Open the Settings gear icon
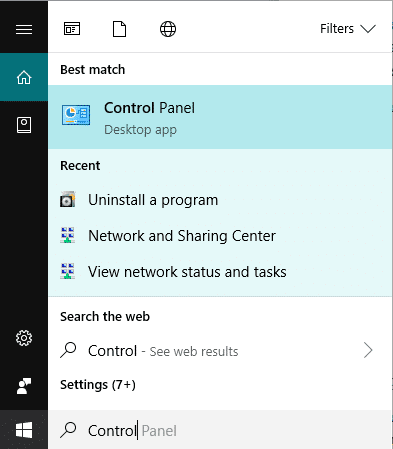 click(x=24, y=338)
